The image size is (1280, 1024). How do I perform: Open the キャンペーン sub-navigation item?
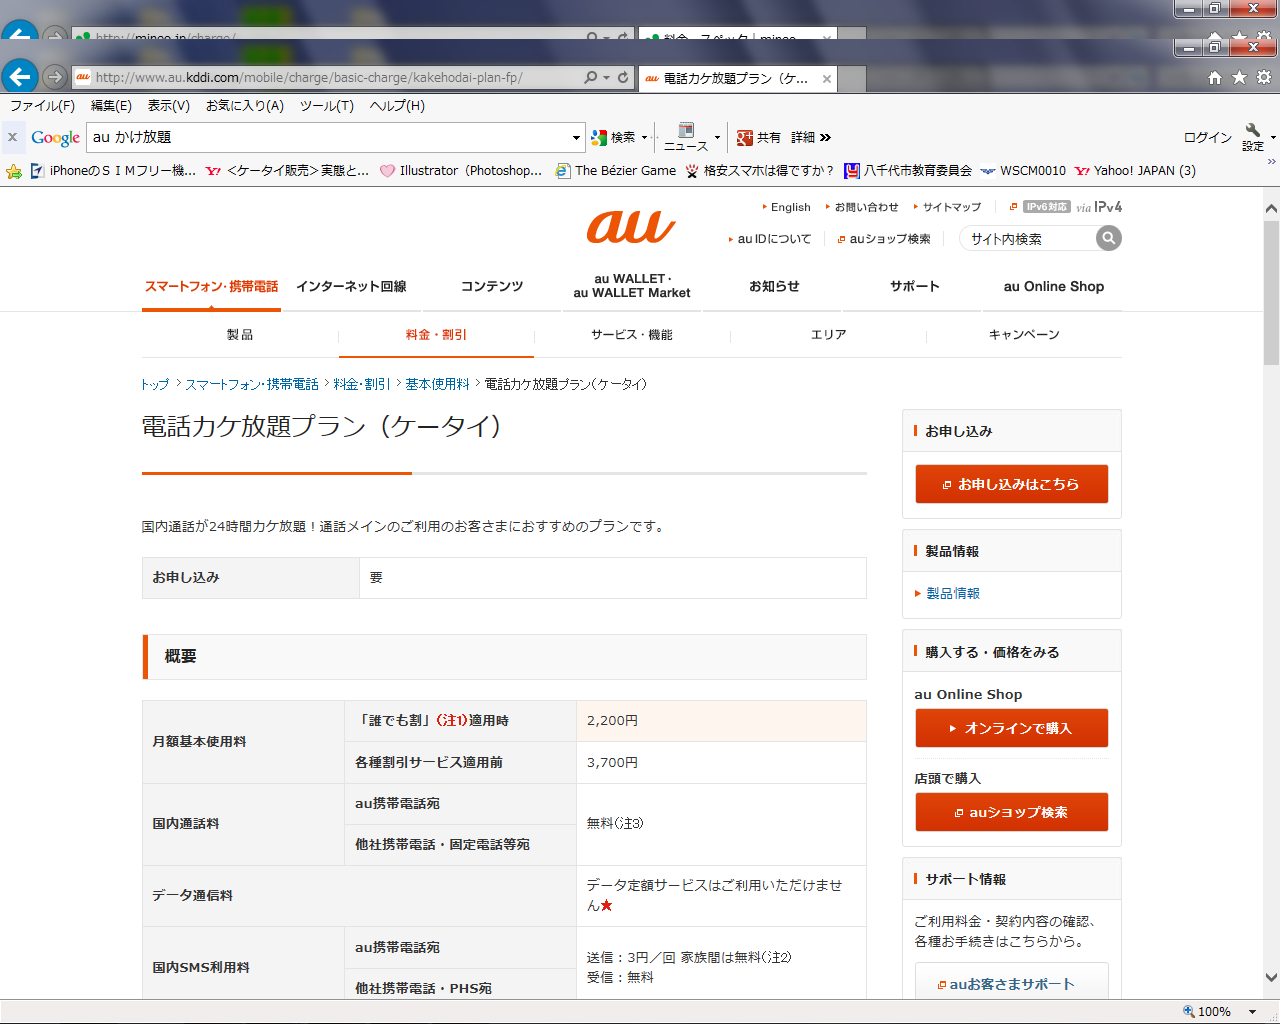point(1024,334)
